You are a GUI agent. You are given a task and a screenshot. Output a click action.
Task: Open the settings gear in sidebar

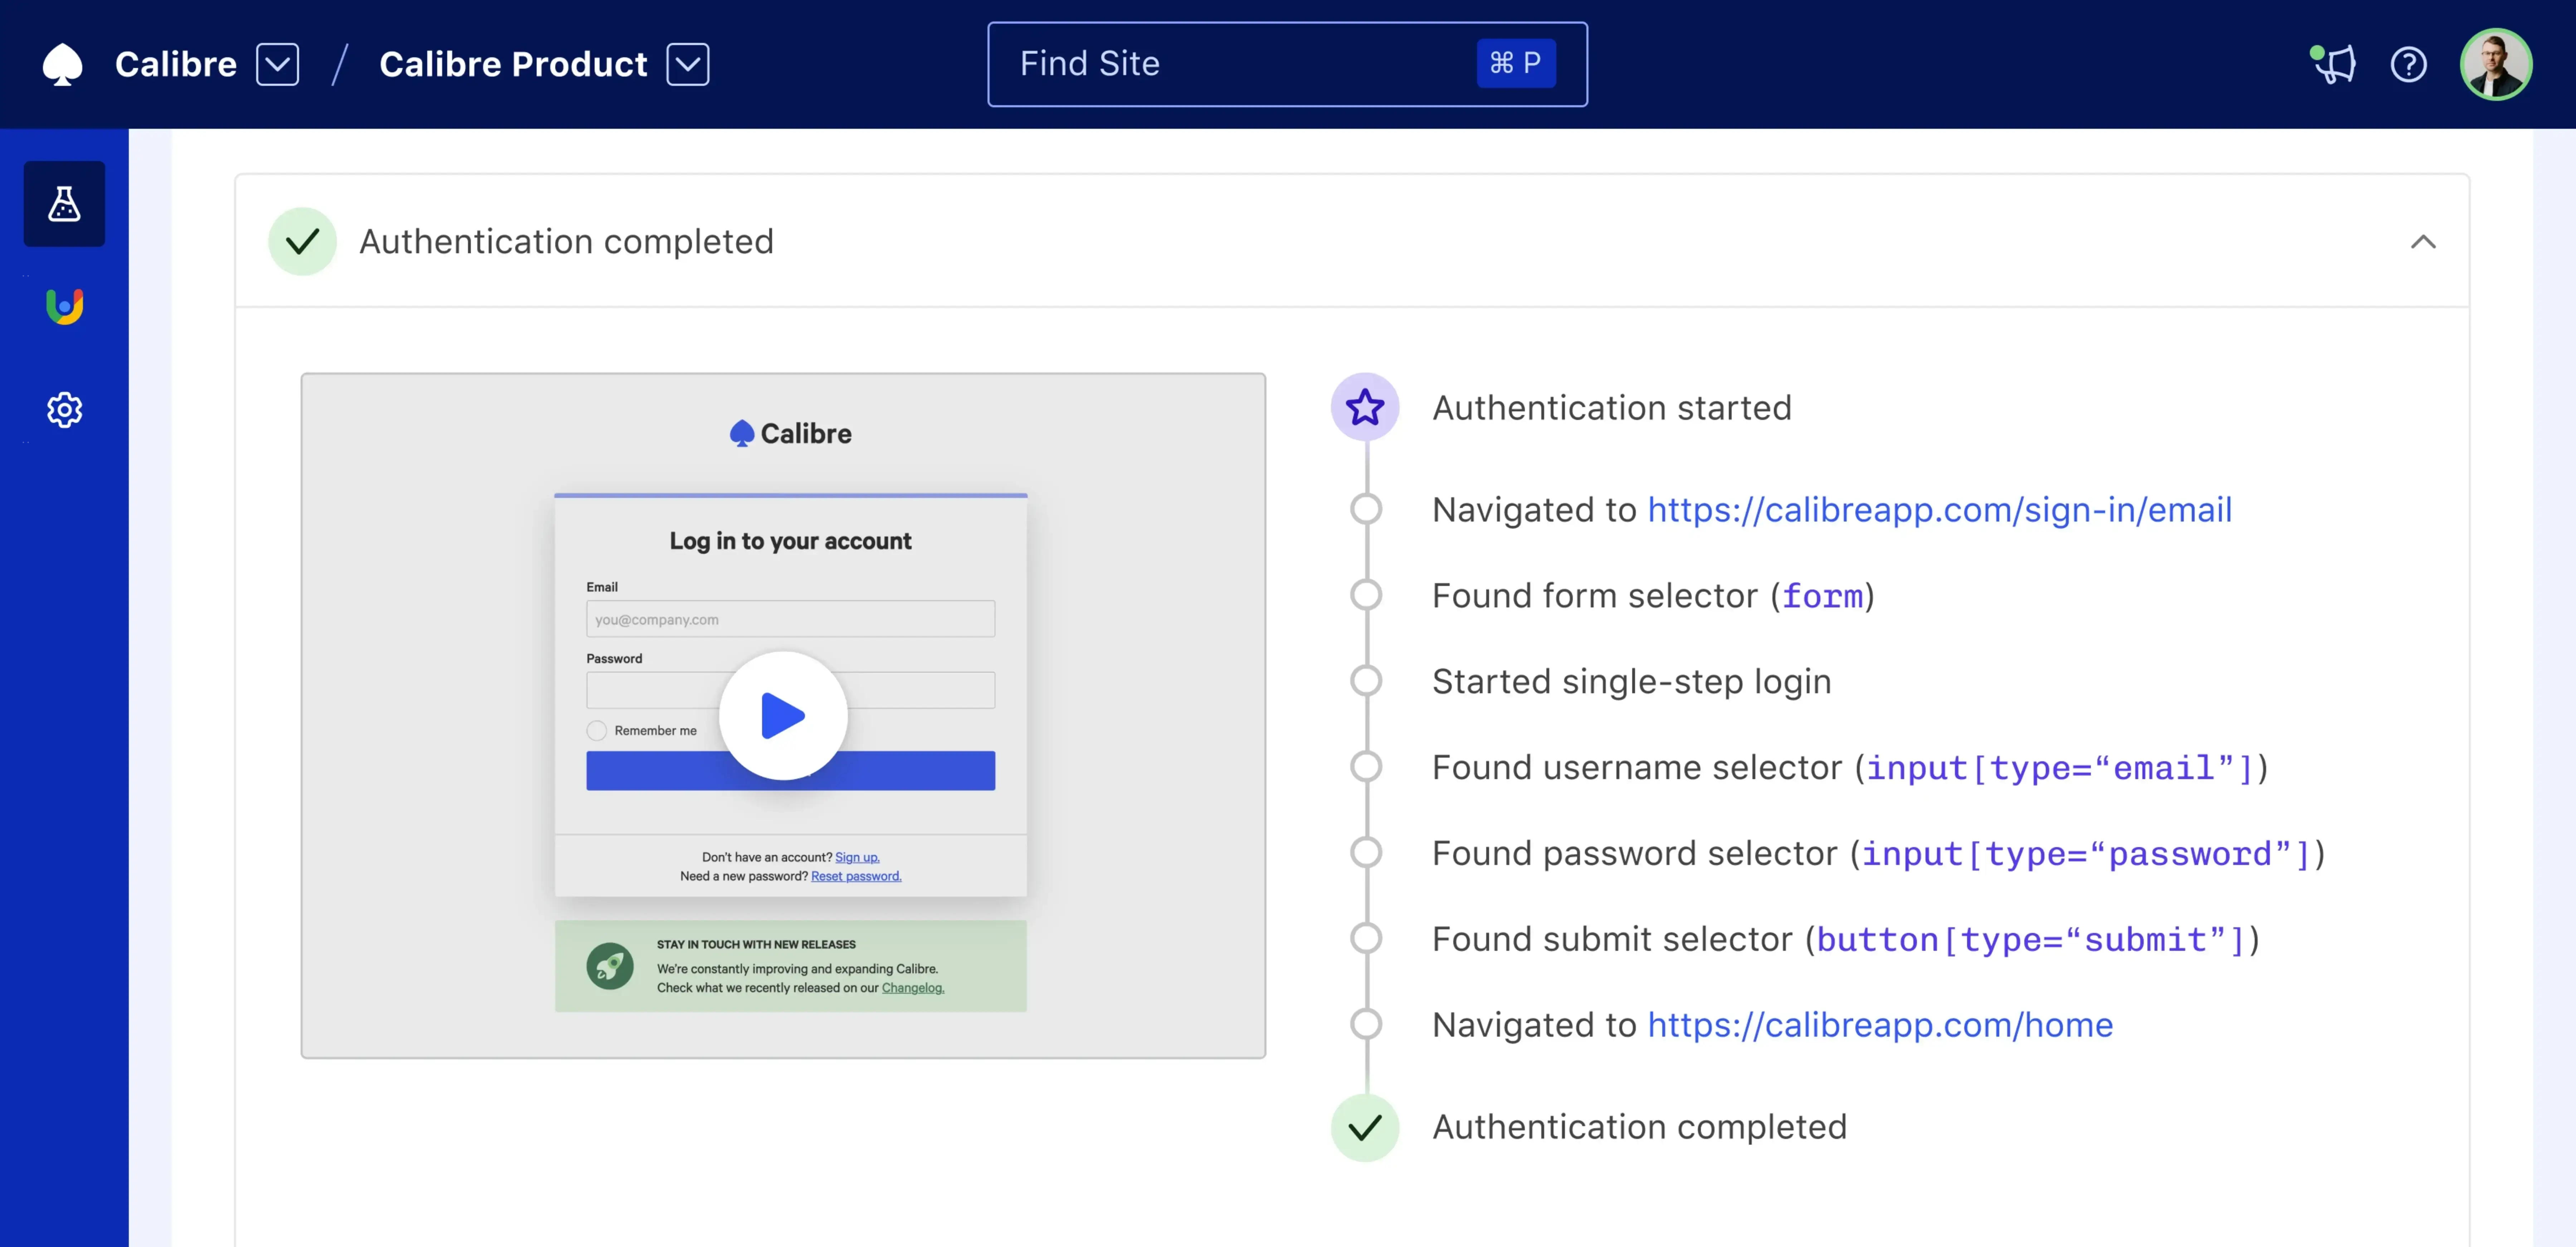click(64, 410)
